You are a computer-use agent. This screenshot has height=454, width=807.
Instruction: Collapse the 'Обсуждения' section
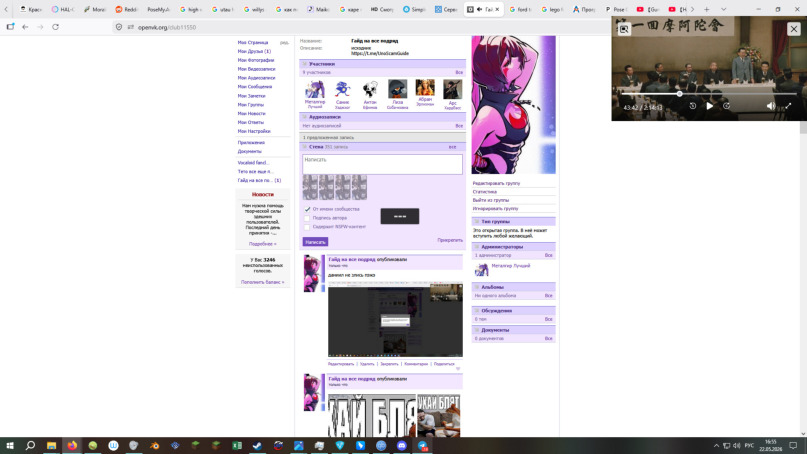[x=477, y=310]
